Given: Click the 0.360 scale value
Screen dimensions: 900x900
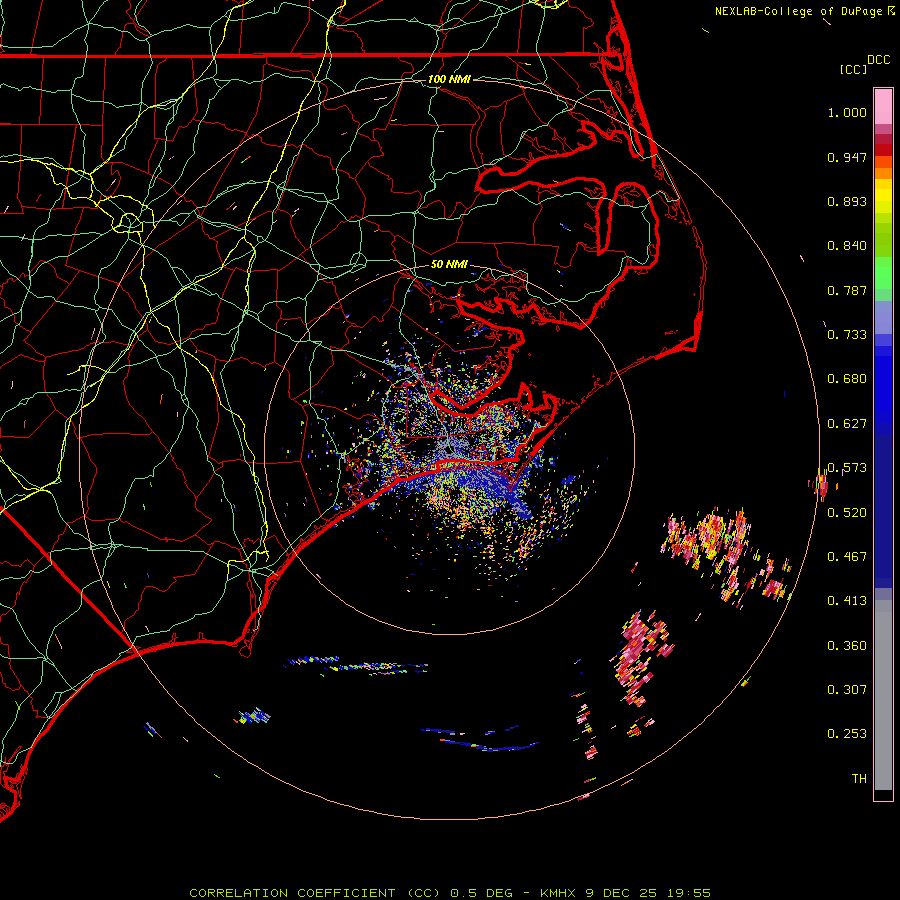Looking at the screenshot, I should (847, 646).
